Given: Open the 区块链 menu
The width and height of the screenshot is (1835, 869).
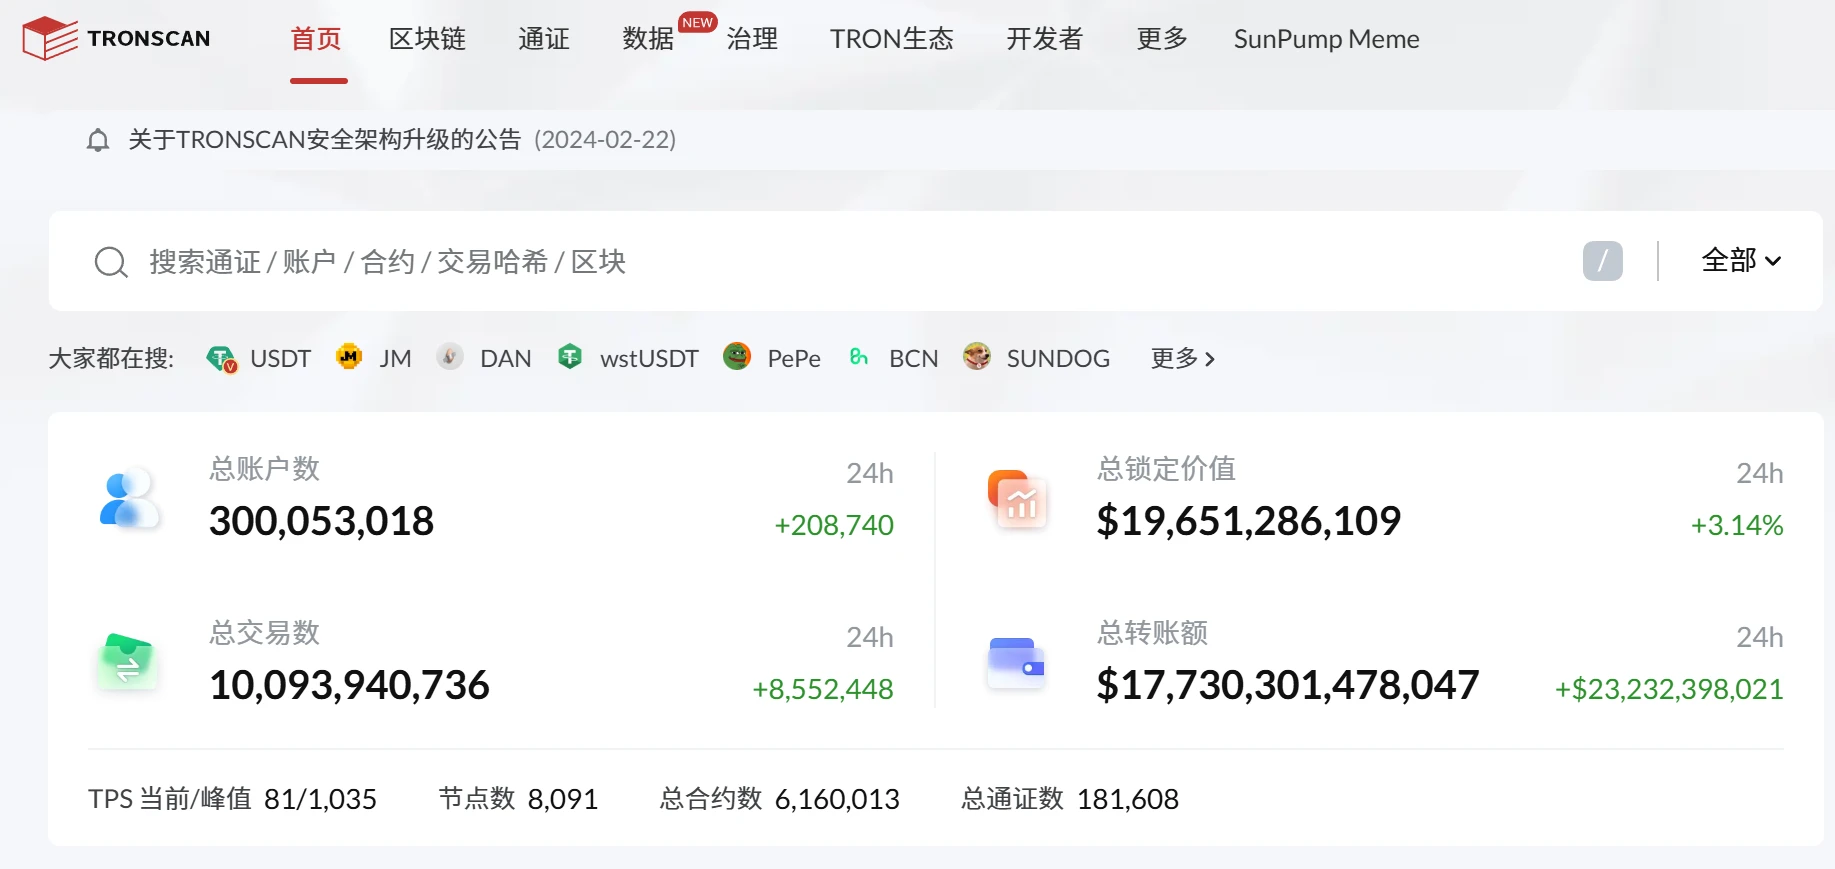Looking at the screenshot, I should (x=427, y=39).
